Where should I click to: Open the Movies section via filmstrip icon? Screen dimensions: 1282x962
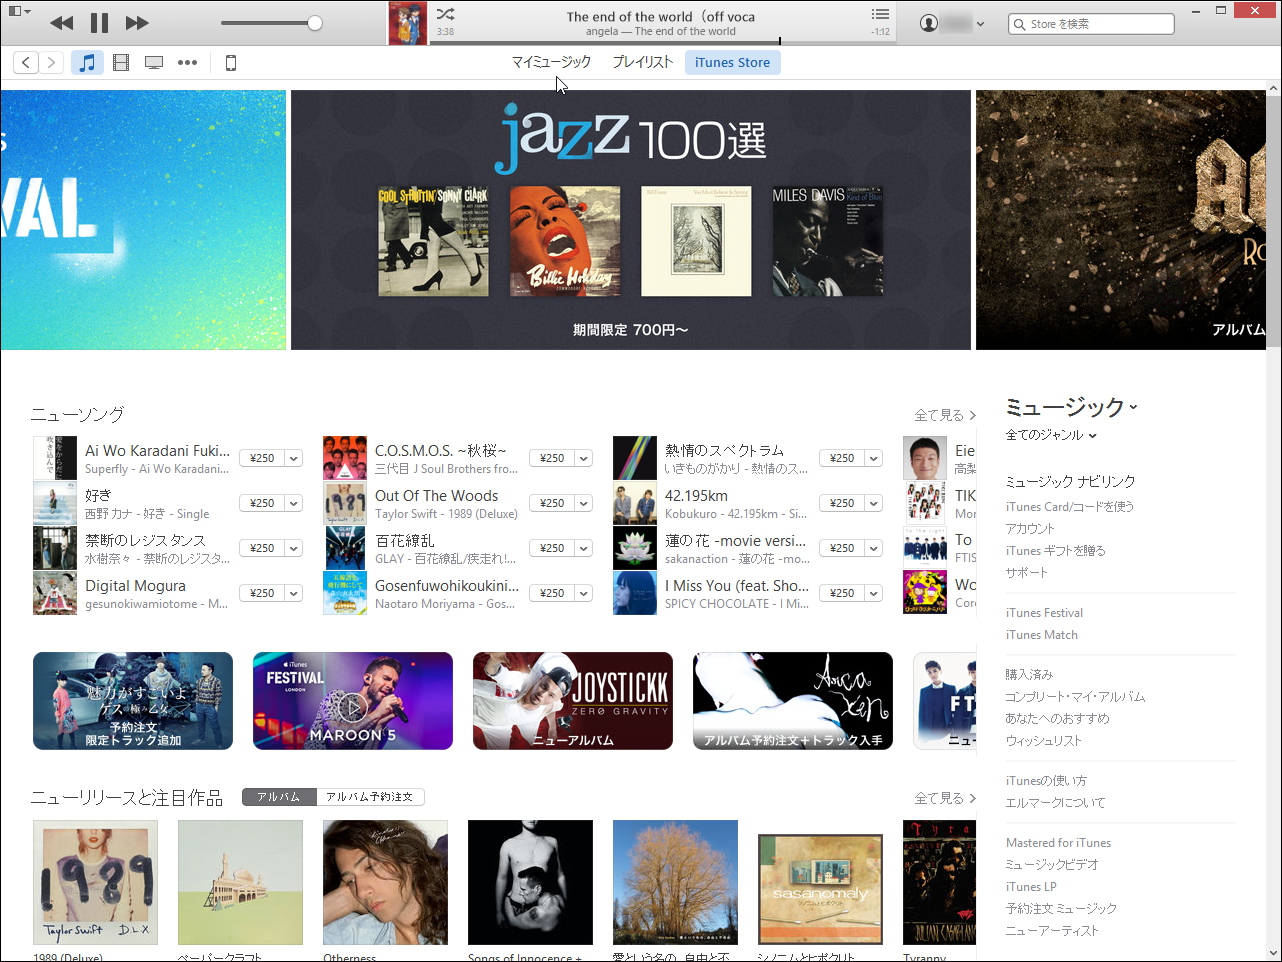click(x=120, y=62)
